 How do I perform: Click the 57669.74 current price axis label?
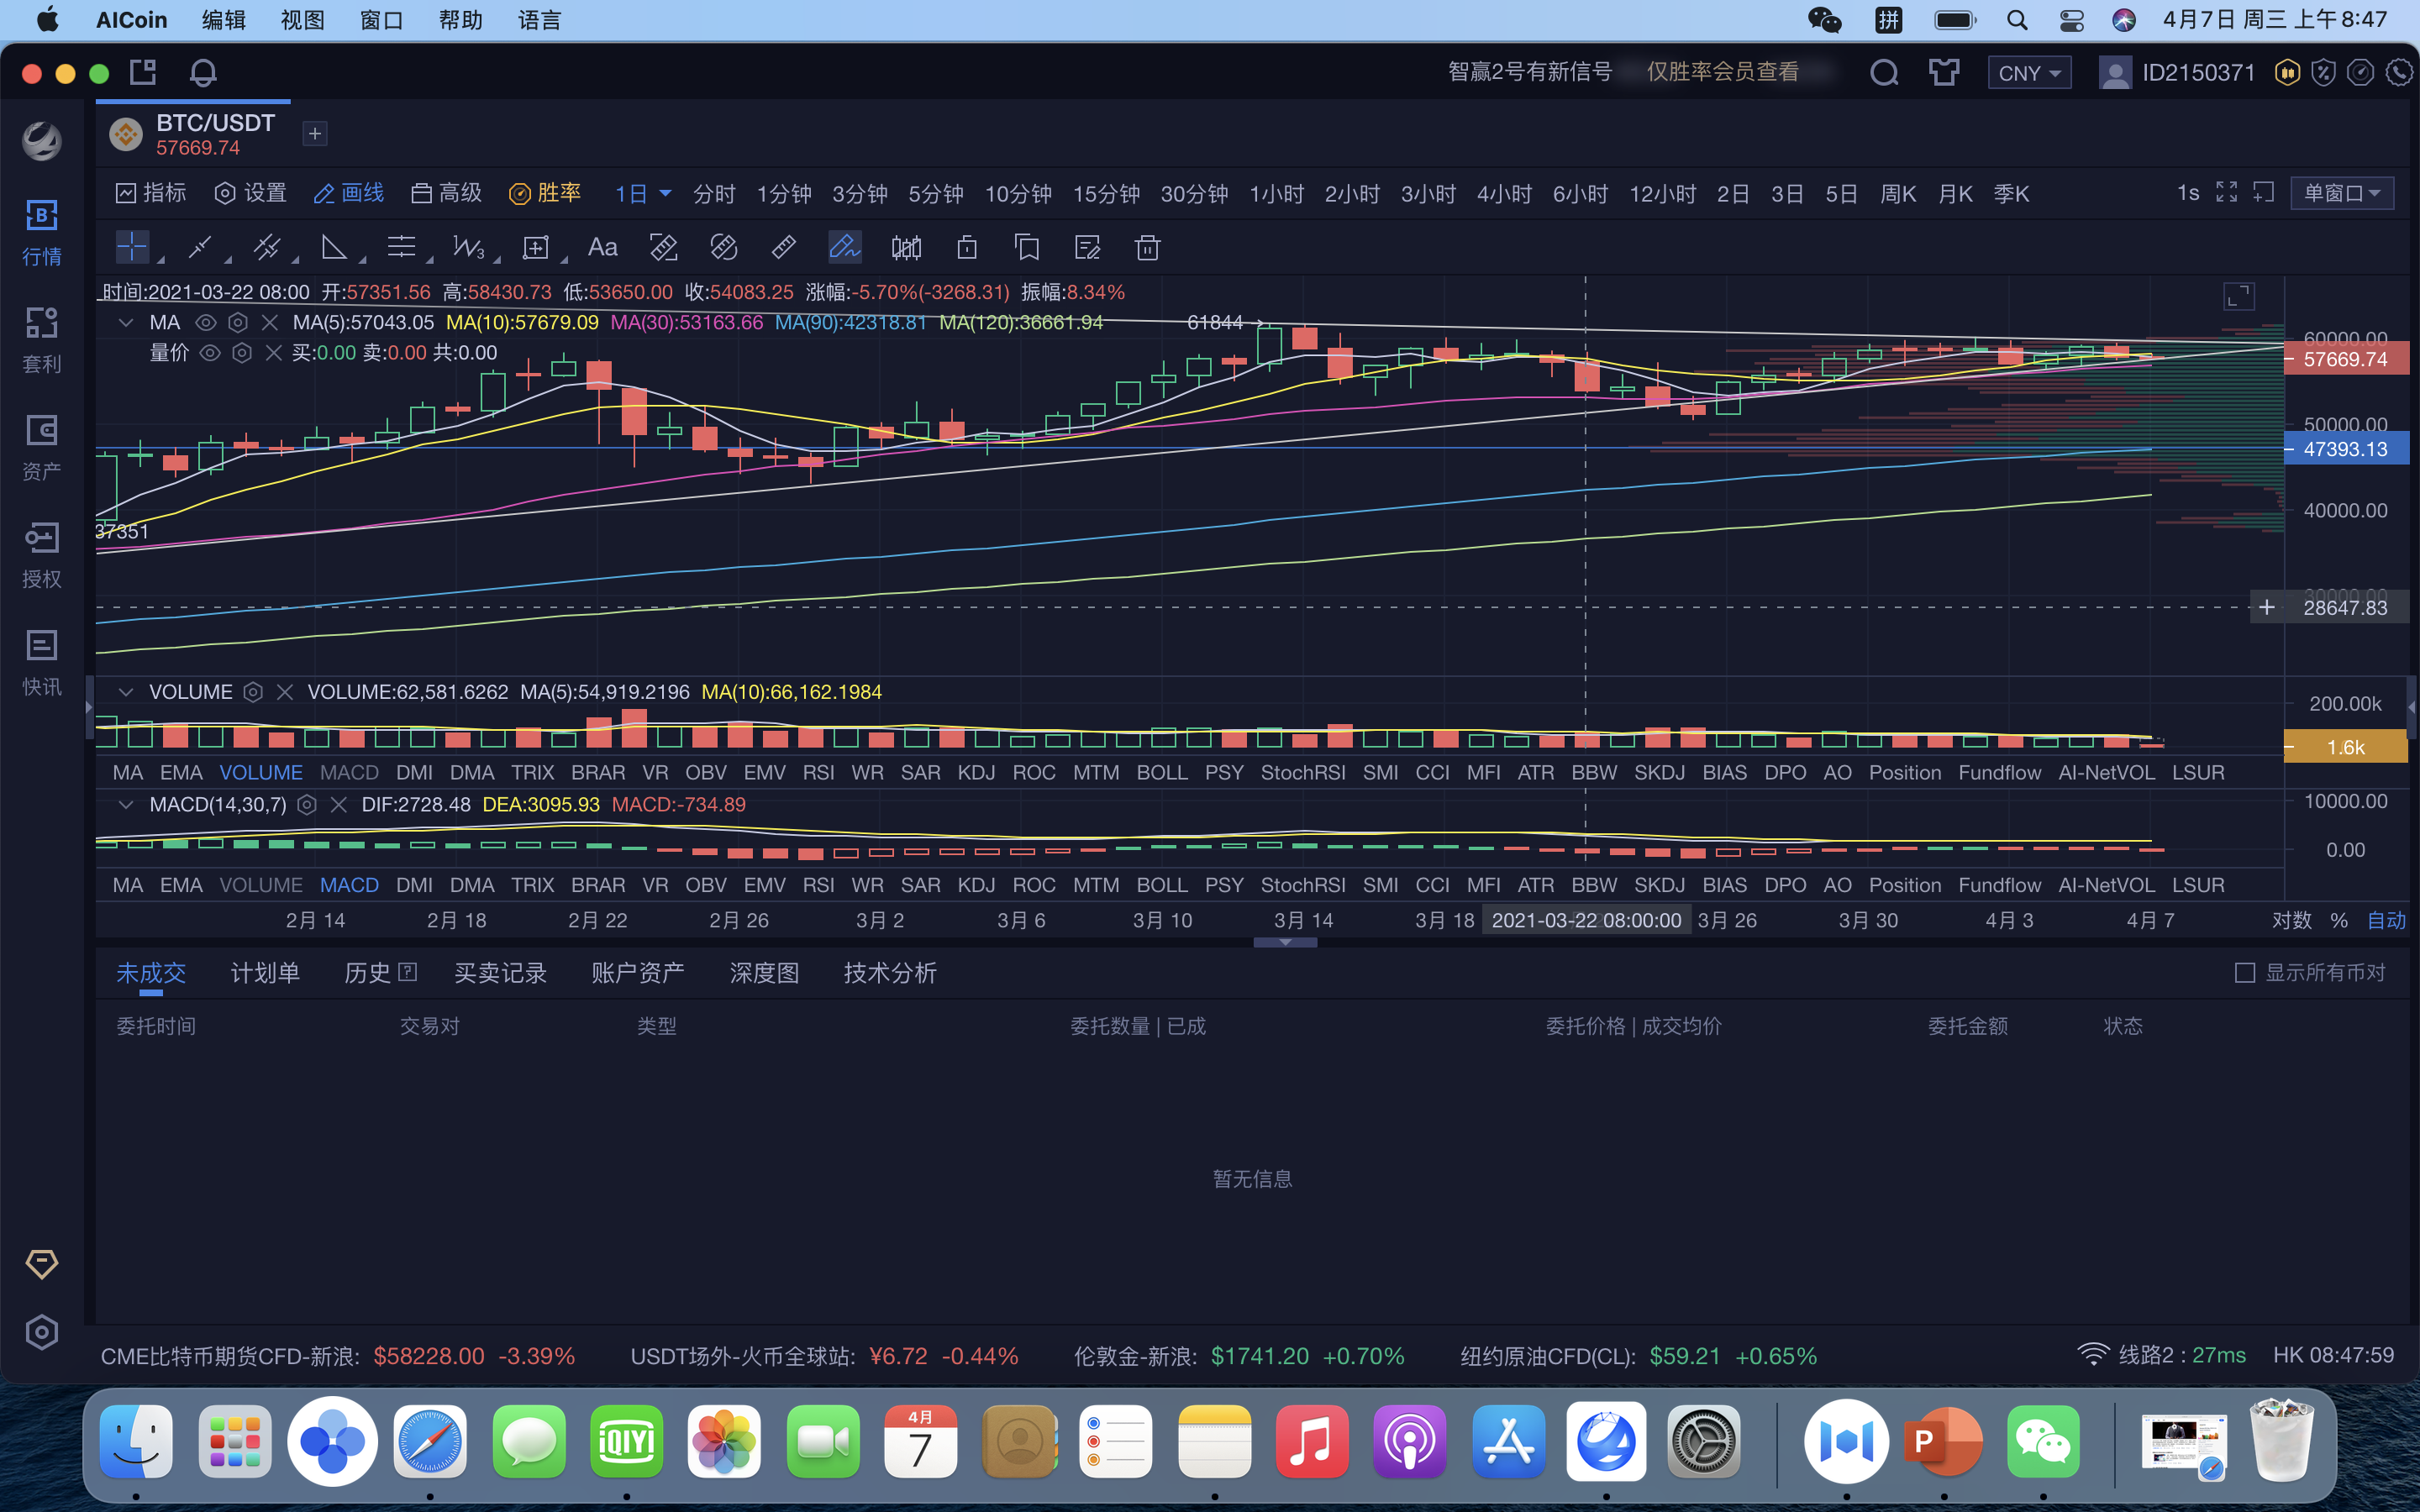click(2346, 360)
